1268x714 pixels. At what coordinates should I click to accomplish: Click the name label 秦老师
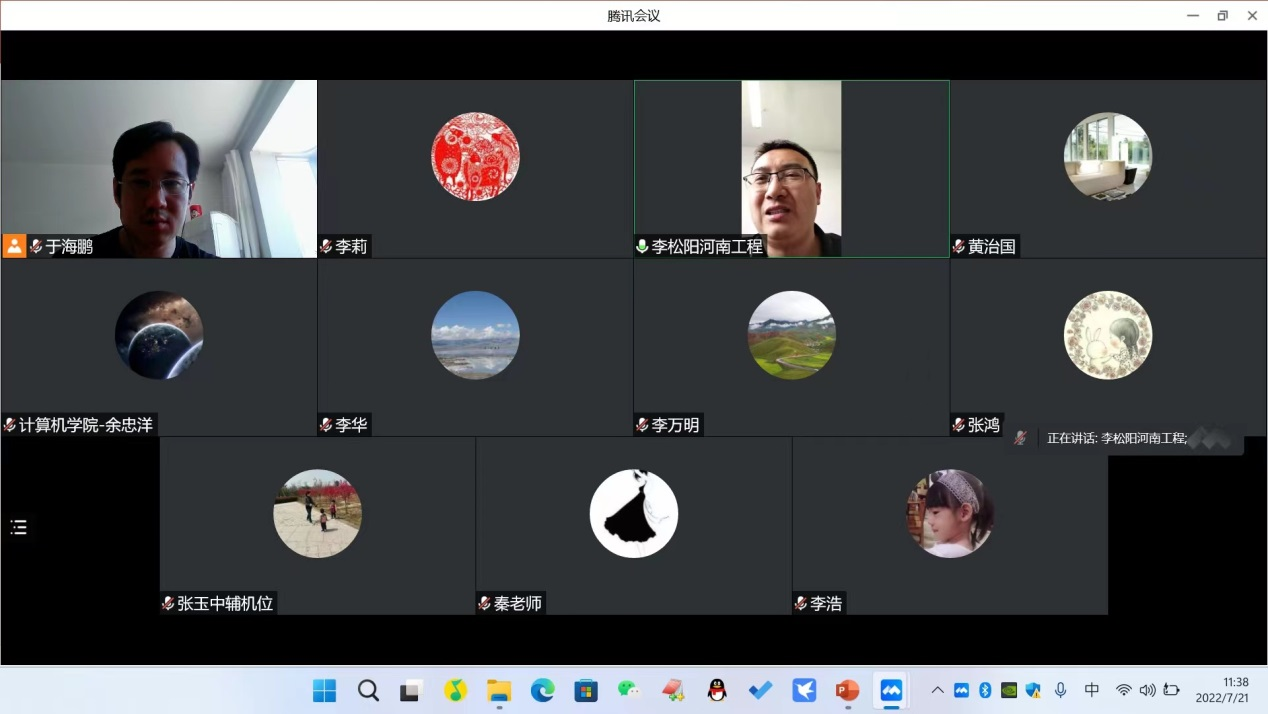[518, 603]
